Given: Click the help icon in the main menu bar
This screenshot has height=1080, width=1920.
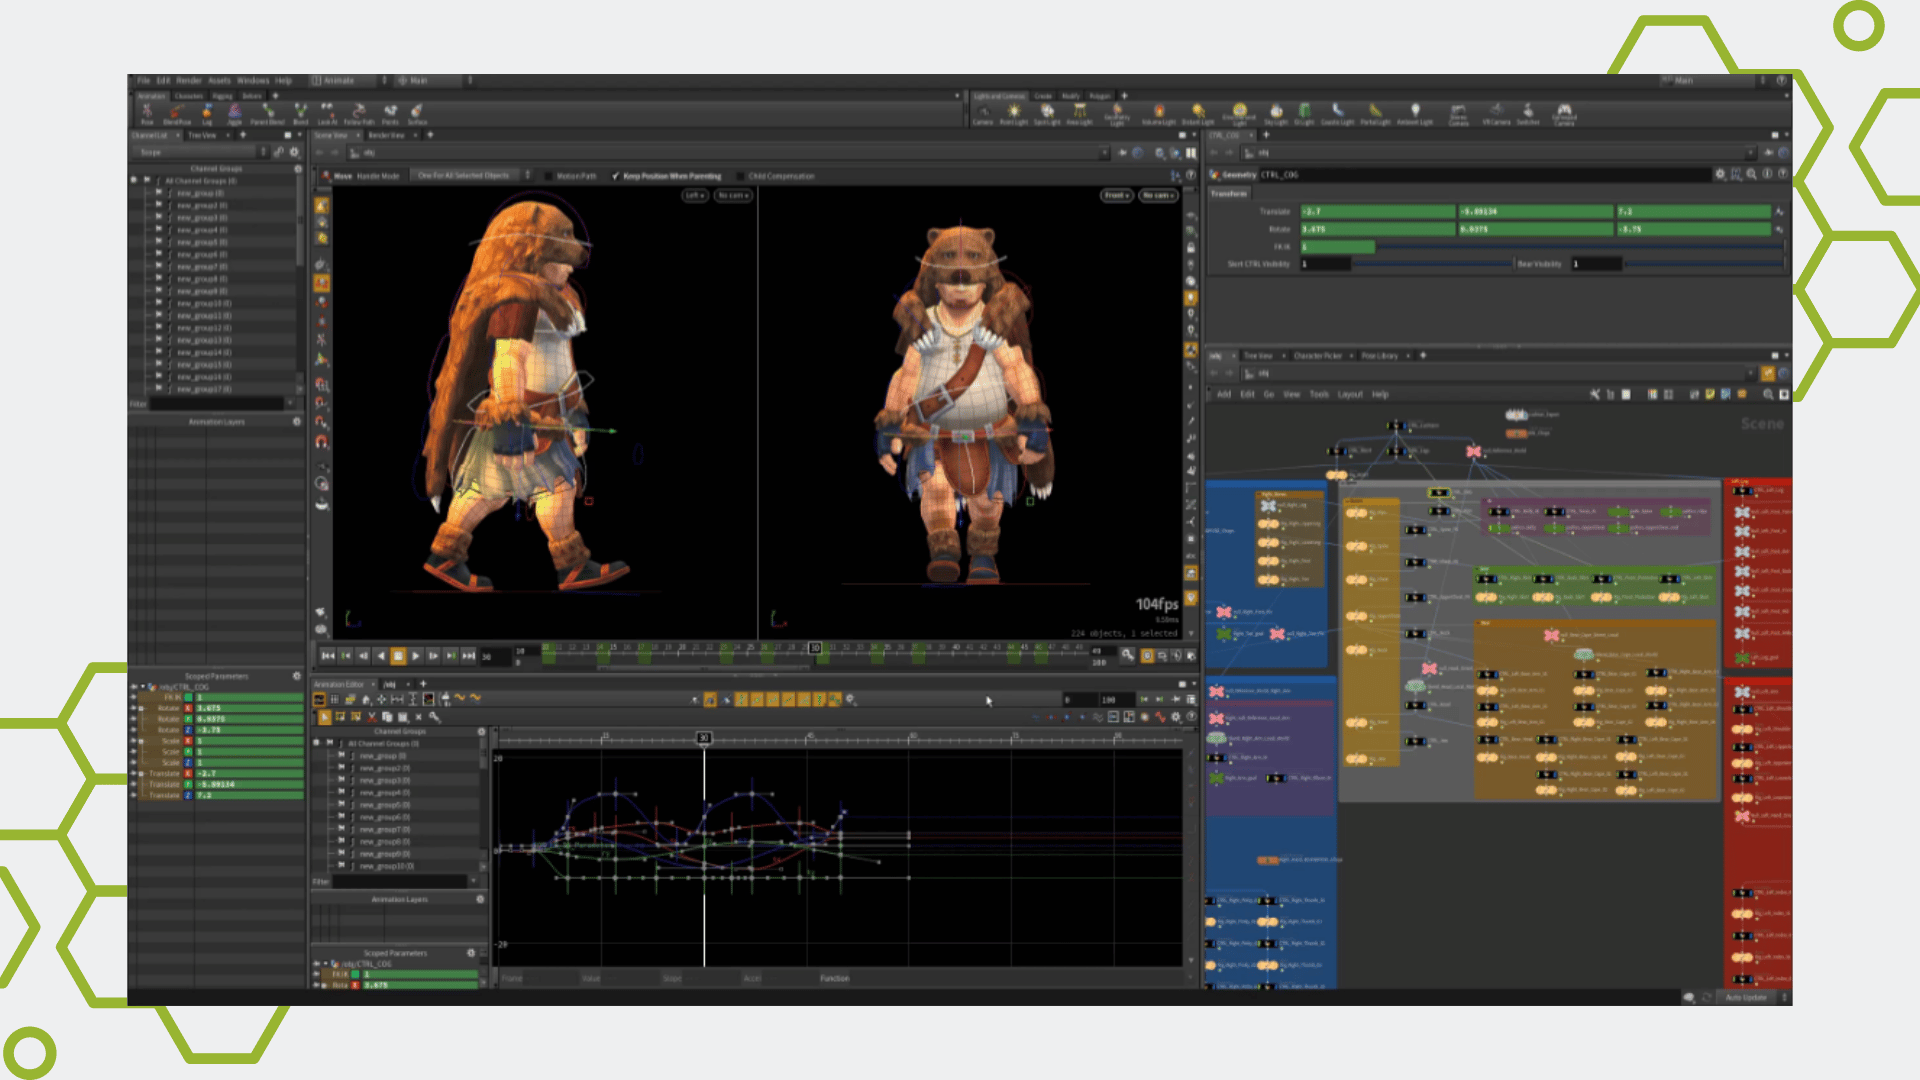Looking at the screenshot, I should click(x=1782, y=80).
